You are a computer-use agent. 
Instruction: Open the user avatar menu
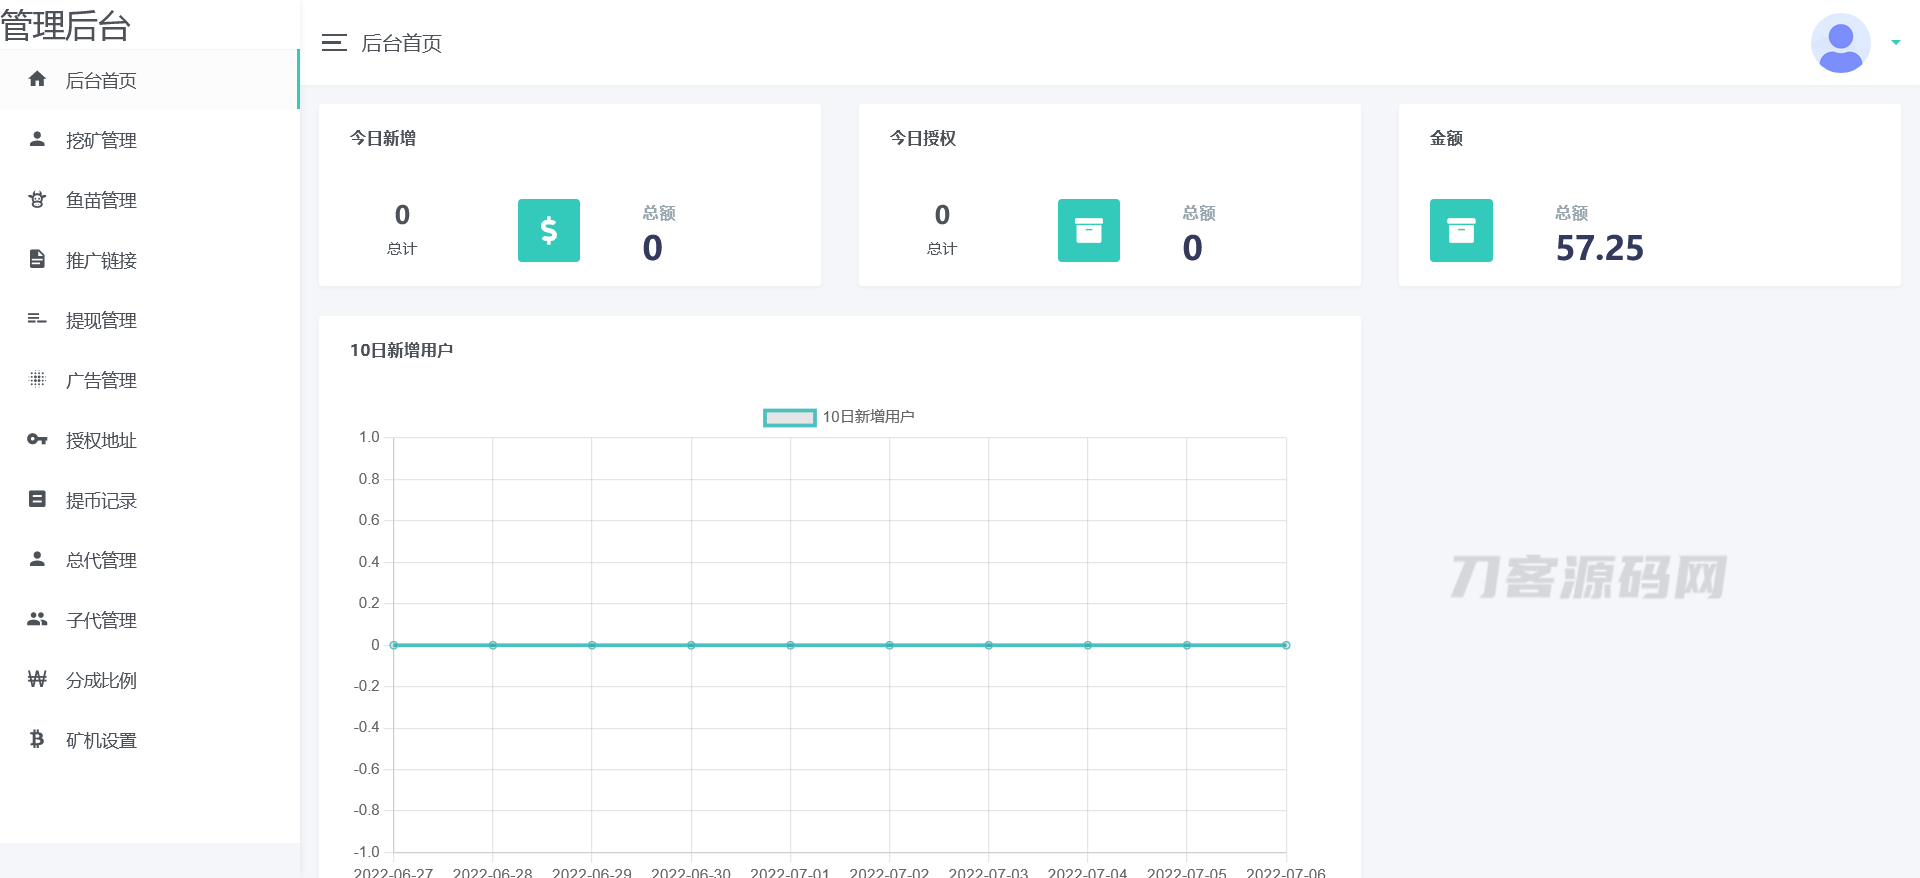(1840, 43)
